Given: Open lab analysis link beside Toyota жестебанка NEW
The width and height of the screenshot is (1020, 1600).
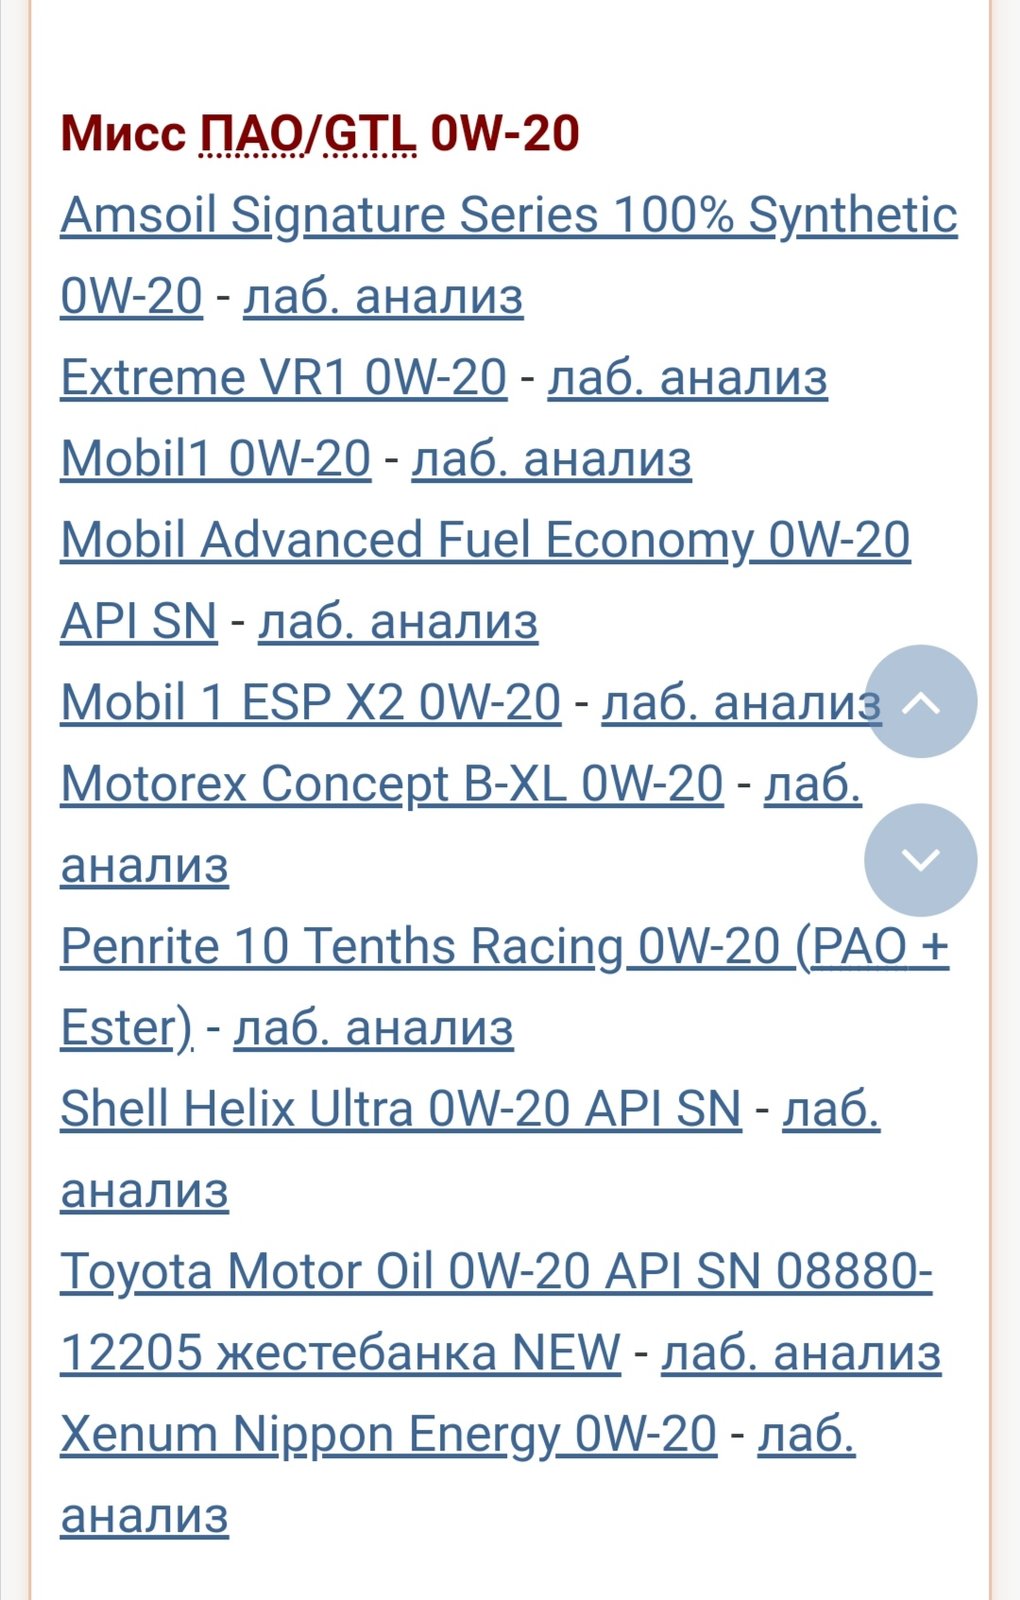Looking at the screenshot, I should tap(801, 1353).
